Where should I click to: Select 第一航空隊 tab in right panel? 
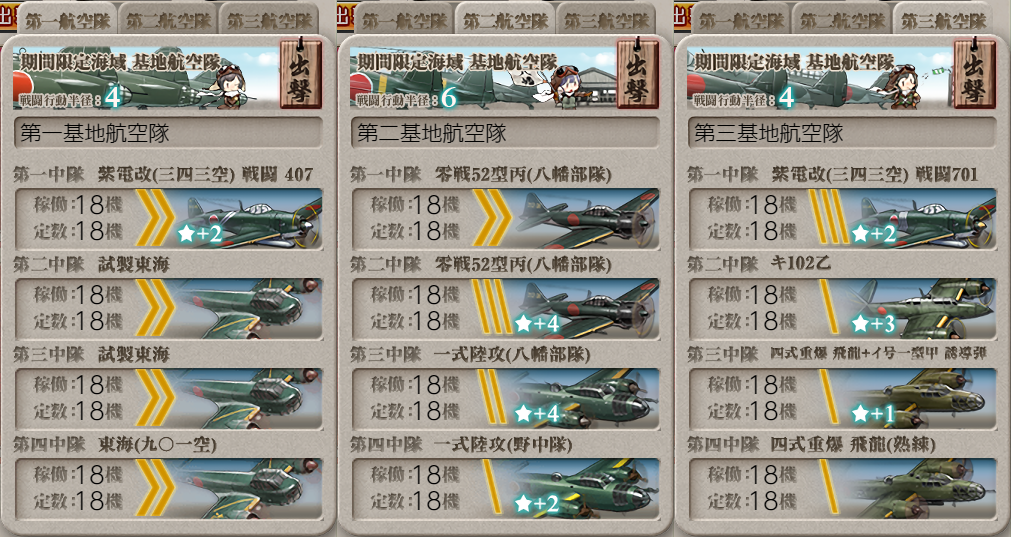click(741, 20)
